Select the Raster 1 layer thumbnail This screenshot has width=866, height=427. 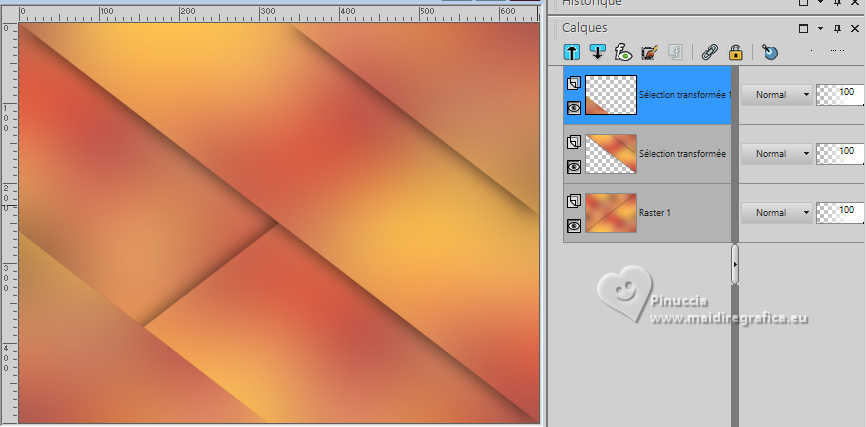tap(611, 213)
